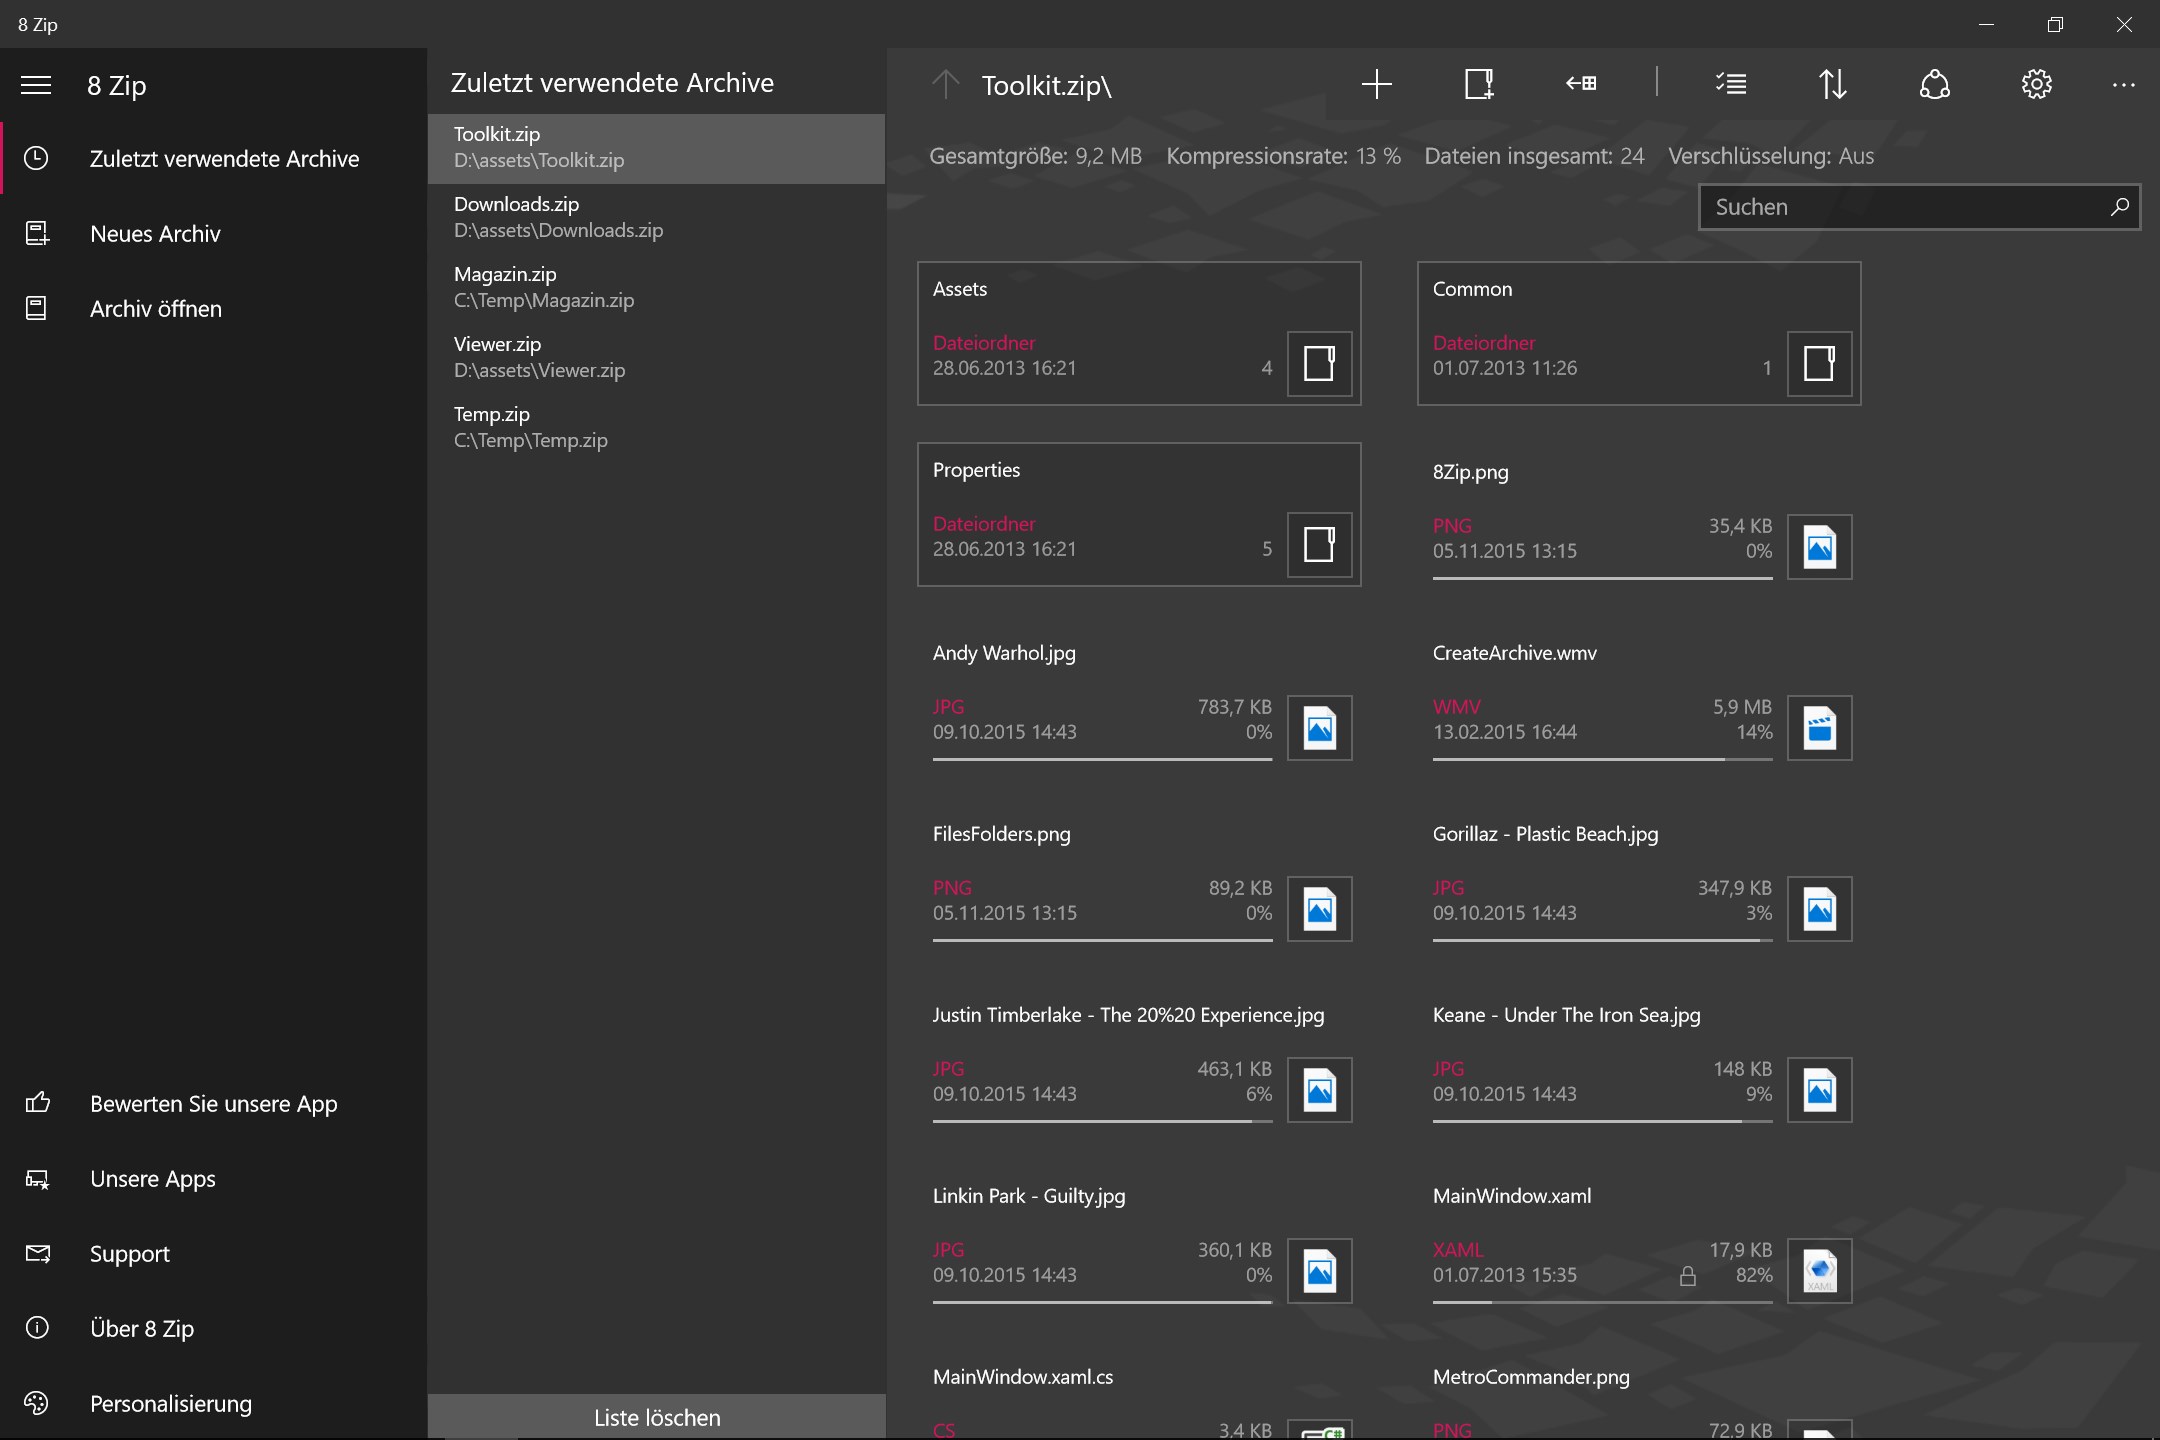This screenshot has height=1440, width=2160.
Task: Toggle multi-select mode with checklist icon
Action: pyautogui.click(x=1731, y=84)
